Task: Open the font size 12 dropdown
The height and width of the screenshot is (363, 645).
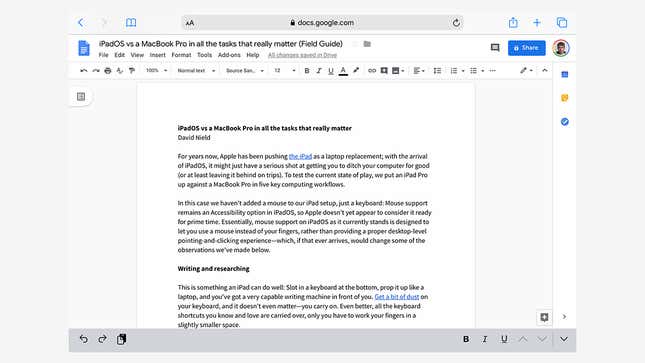Action: (x=285, y=71)
